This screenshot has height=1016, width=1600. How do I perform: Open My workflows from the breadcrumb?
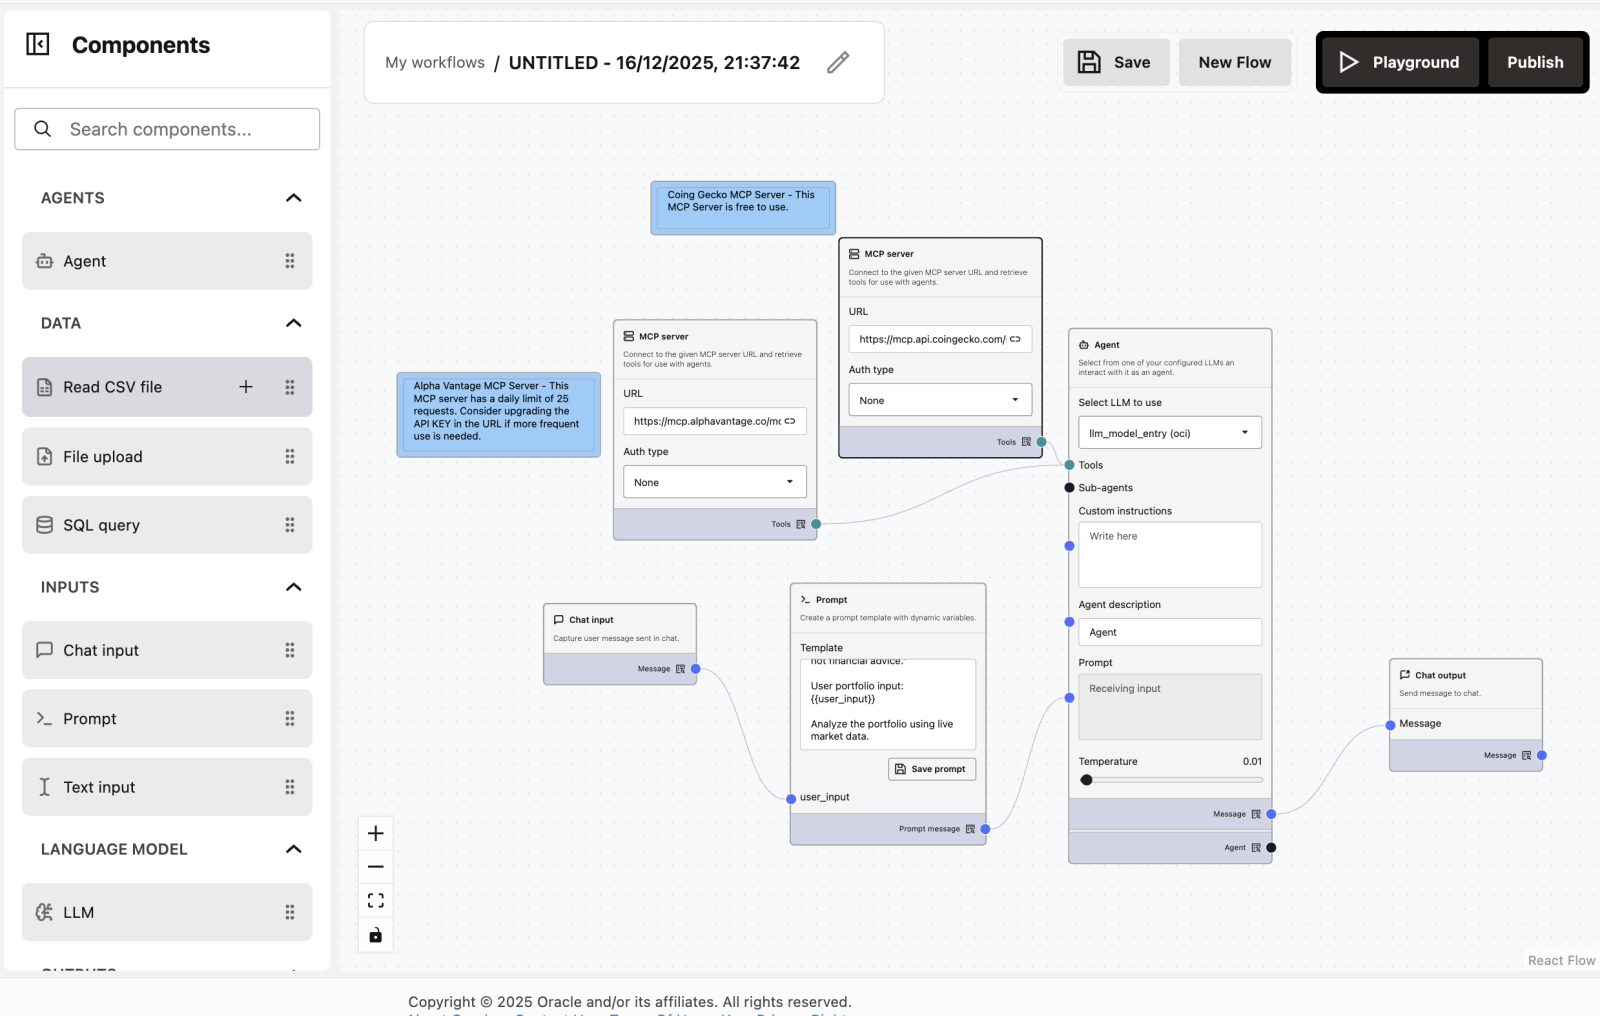coord(434,62)
